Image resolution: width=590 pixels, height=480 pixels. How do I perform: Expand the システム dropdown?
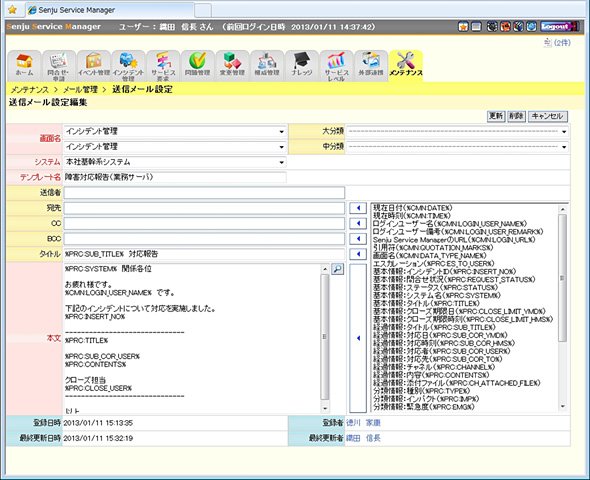(x=175, y=162)
